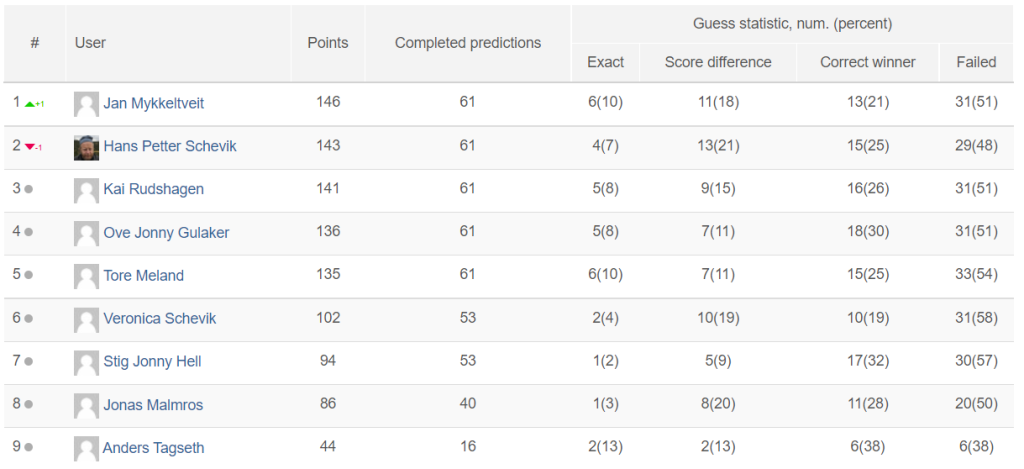Screen dimensions: 1024x469
Task: Open Jan Mykkeltveit's user profile link
Action: [x=153, y=103]
